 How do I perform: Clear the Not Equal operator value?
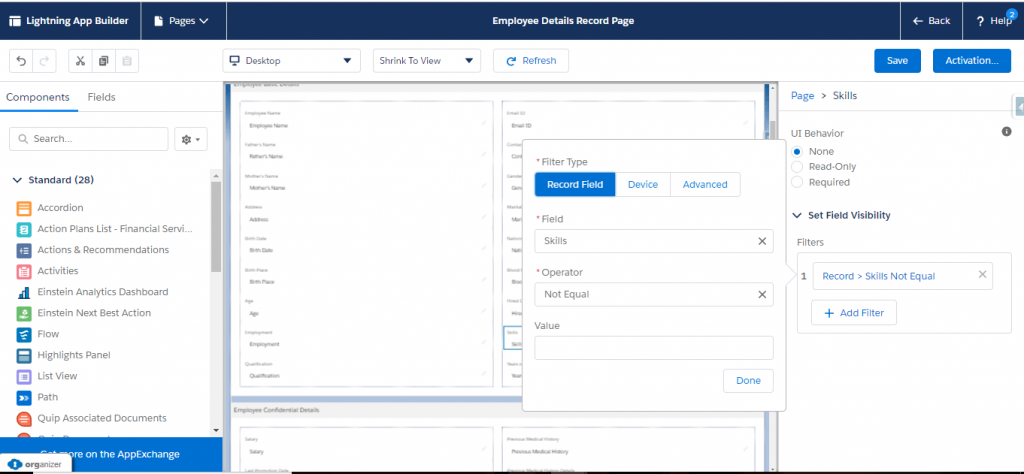click(761, 294)
